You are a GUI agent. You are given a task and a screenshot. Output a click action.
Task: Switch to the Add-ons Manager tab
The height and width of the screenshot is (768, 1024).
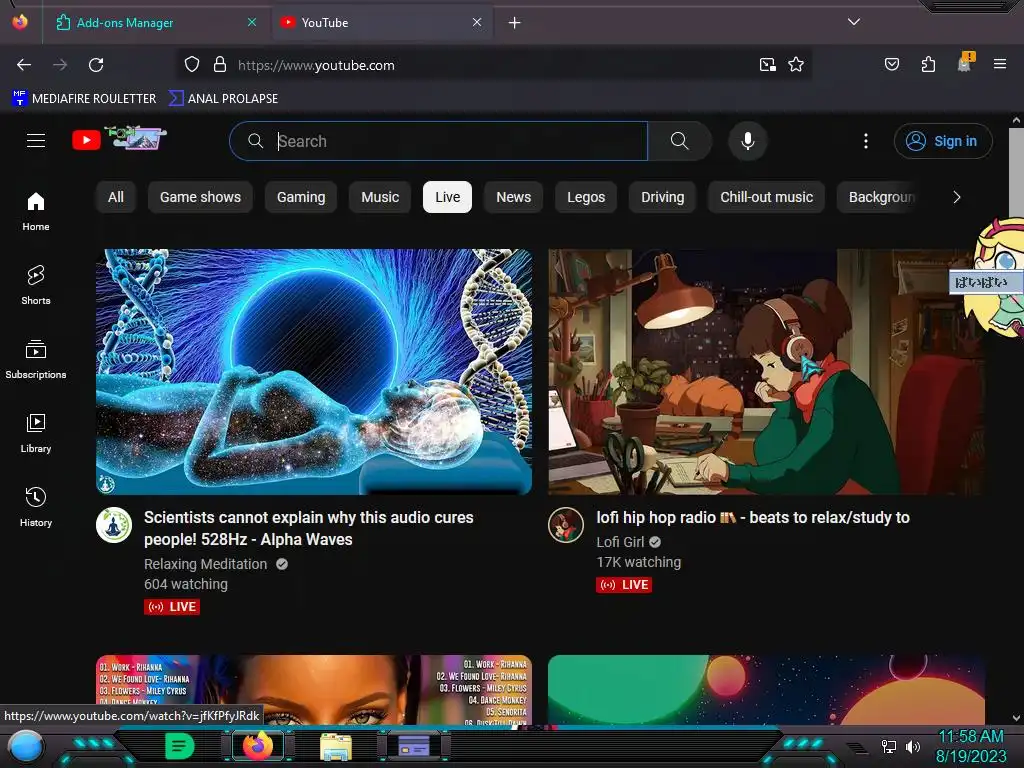coord(157,23)
